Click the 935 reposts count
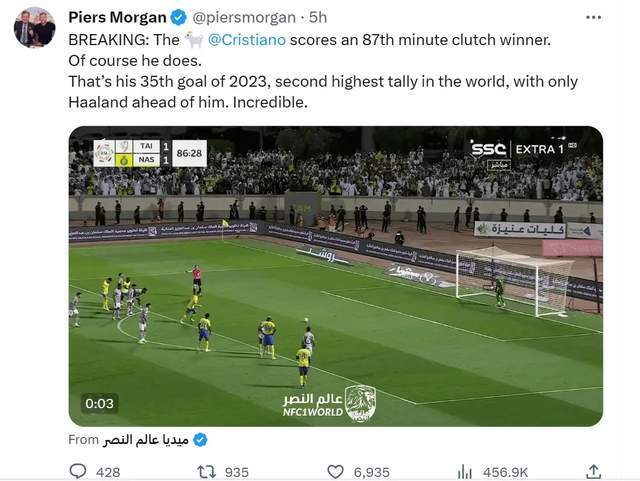 pos(237,472)
